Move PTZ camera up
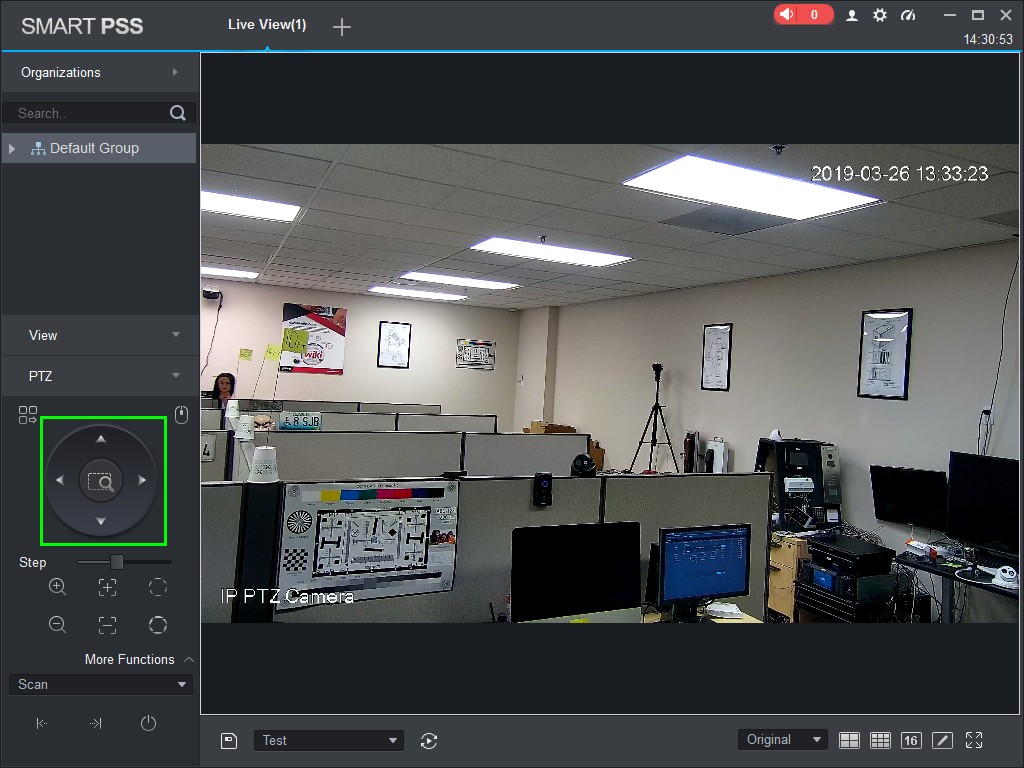 coord(101,439)
